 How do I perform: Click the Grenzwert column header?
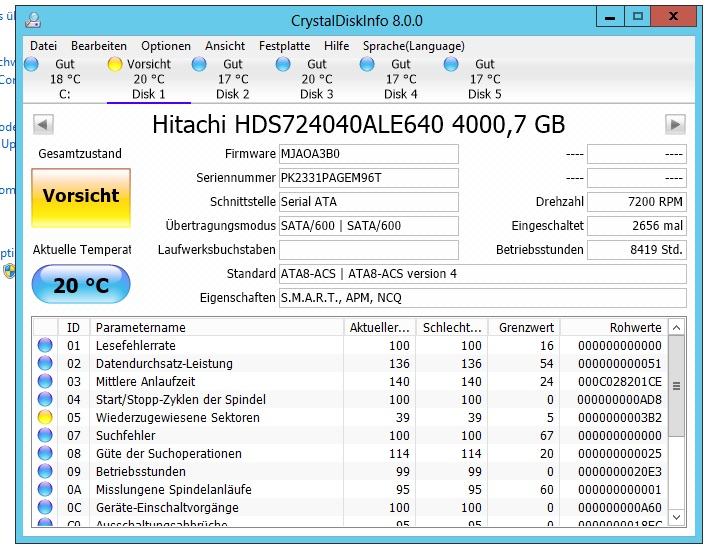coord(524,327)
